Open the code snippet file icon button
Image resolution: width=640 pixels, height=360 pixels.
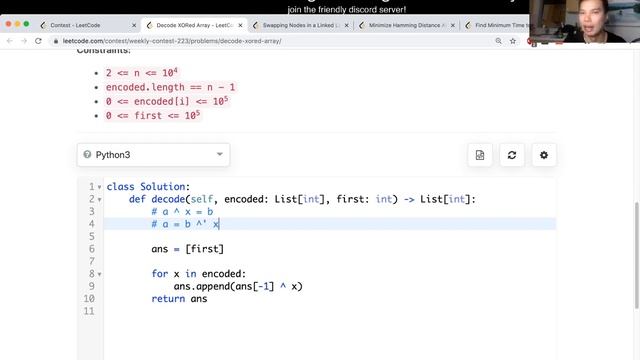(480, 155)
